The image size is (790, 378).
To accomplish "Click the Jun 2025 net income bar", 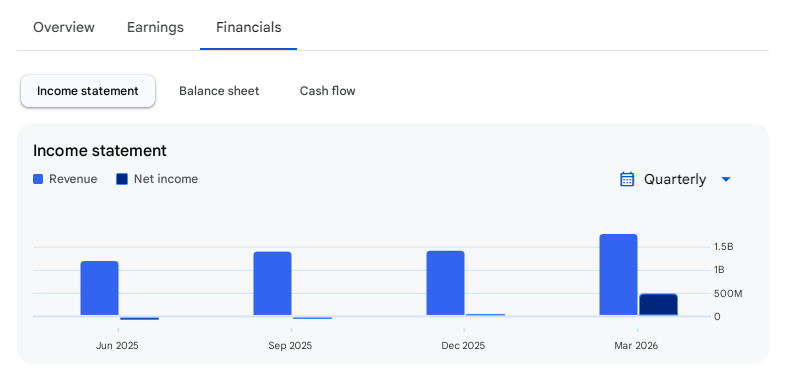I will (x=140, y=319).
